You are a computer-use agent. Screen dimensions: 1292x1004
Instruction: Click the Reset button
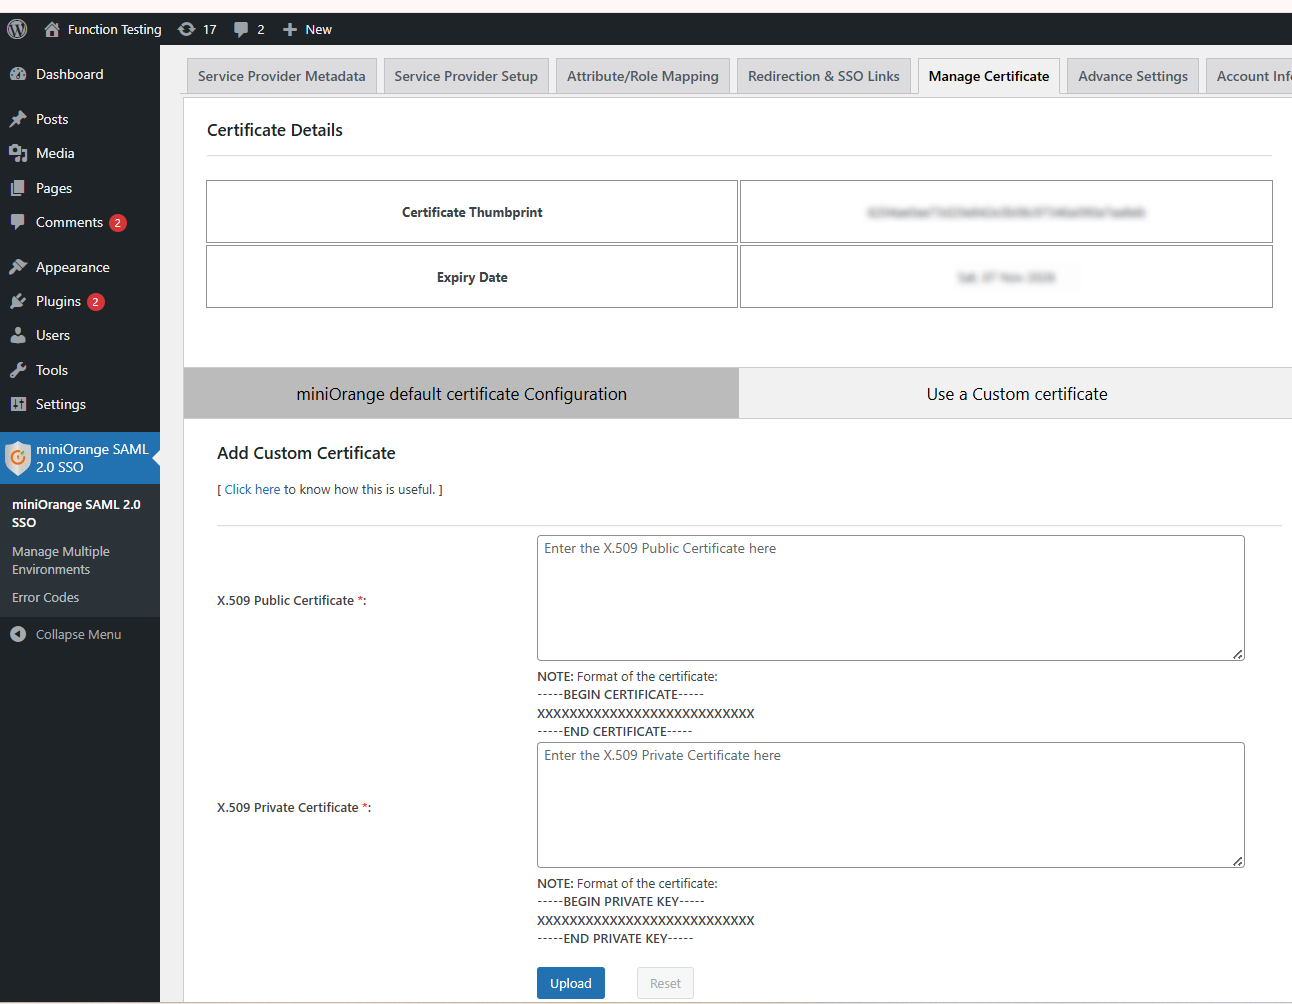tap(665, 983)
